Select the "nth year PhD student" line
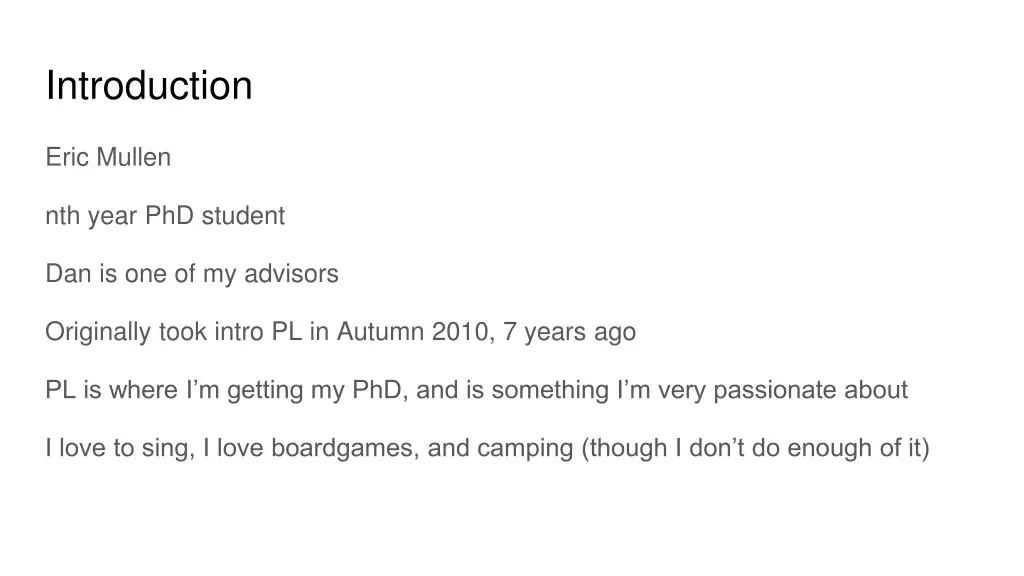This screenshot has height=576, width=1024. tap(165, 216)
